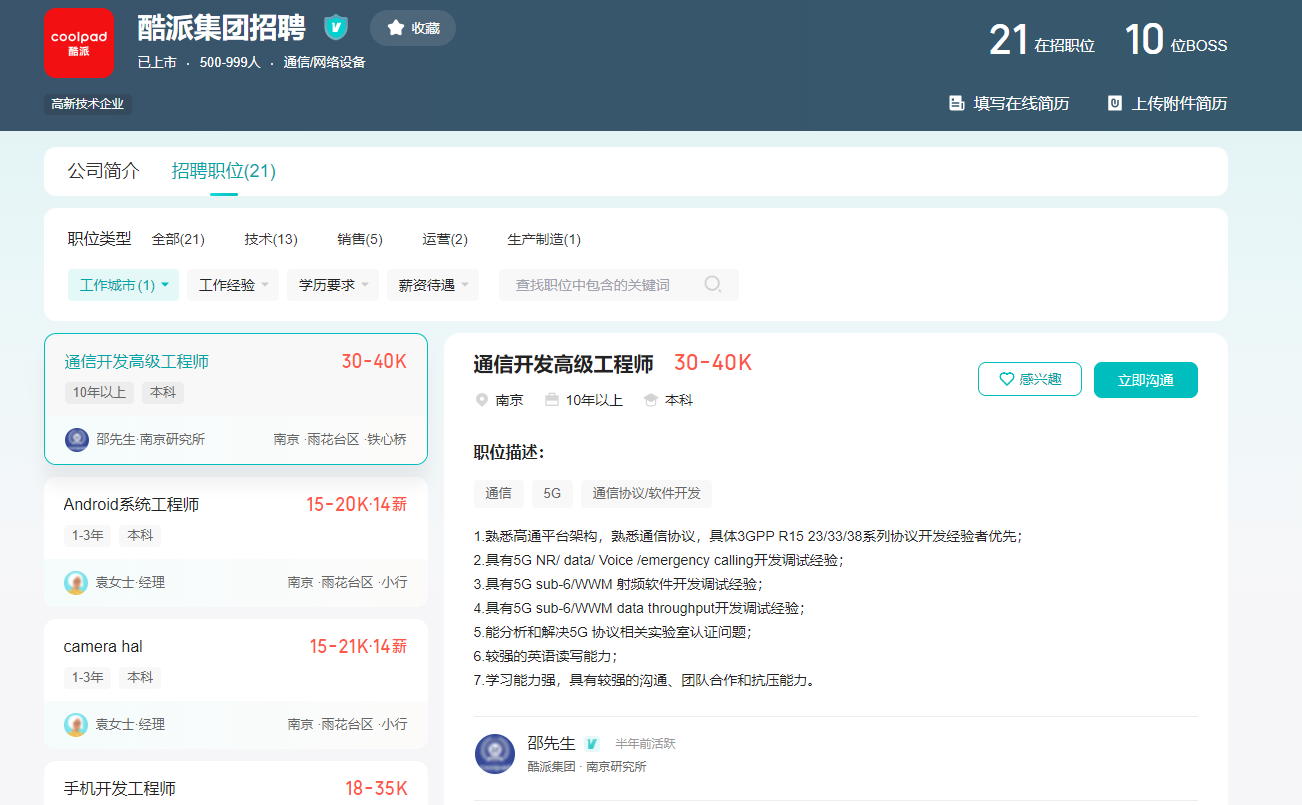
Task: Click the star 收藏 favorite button
Action: click(x=413, y=28)
